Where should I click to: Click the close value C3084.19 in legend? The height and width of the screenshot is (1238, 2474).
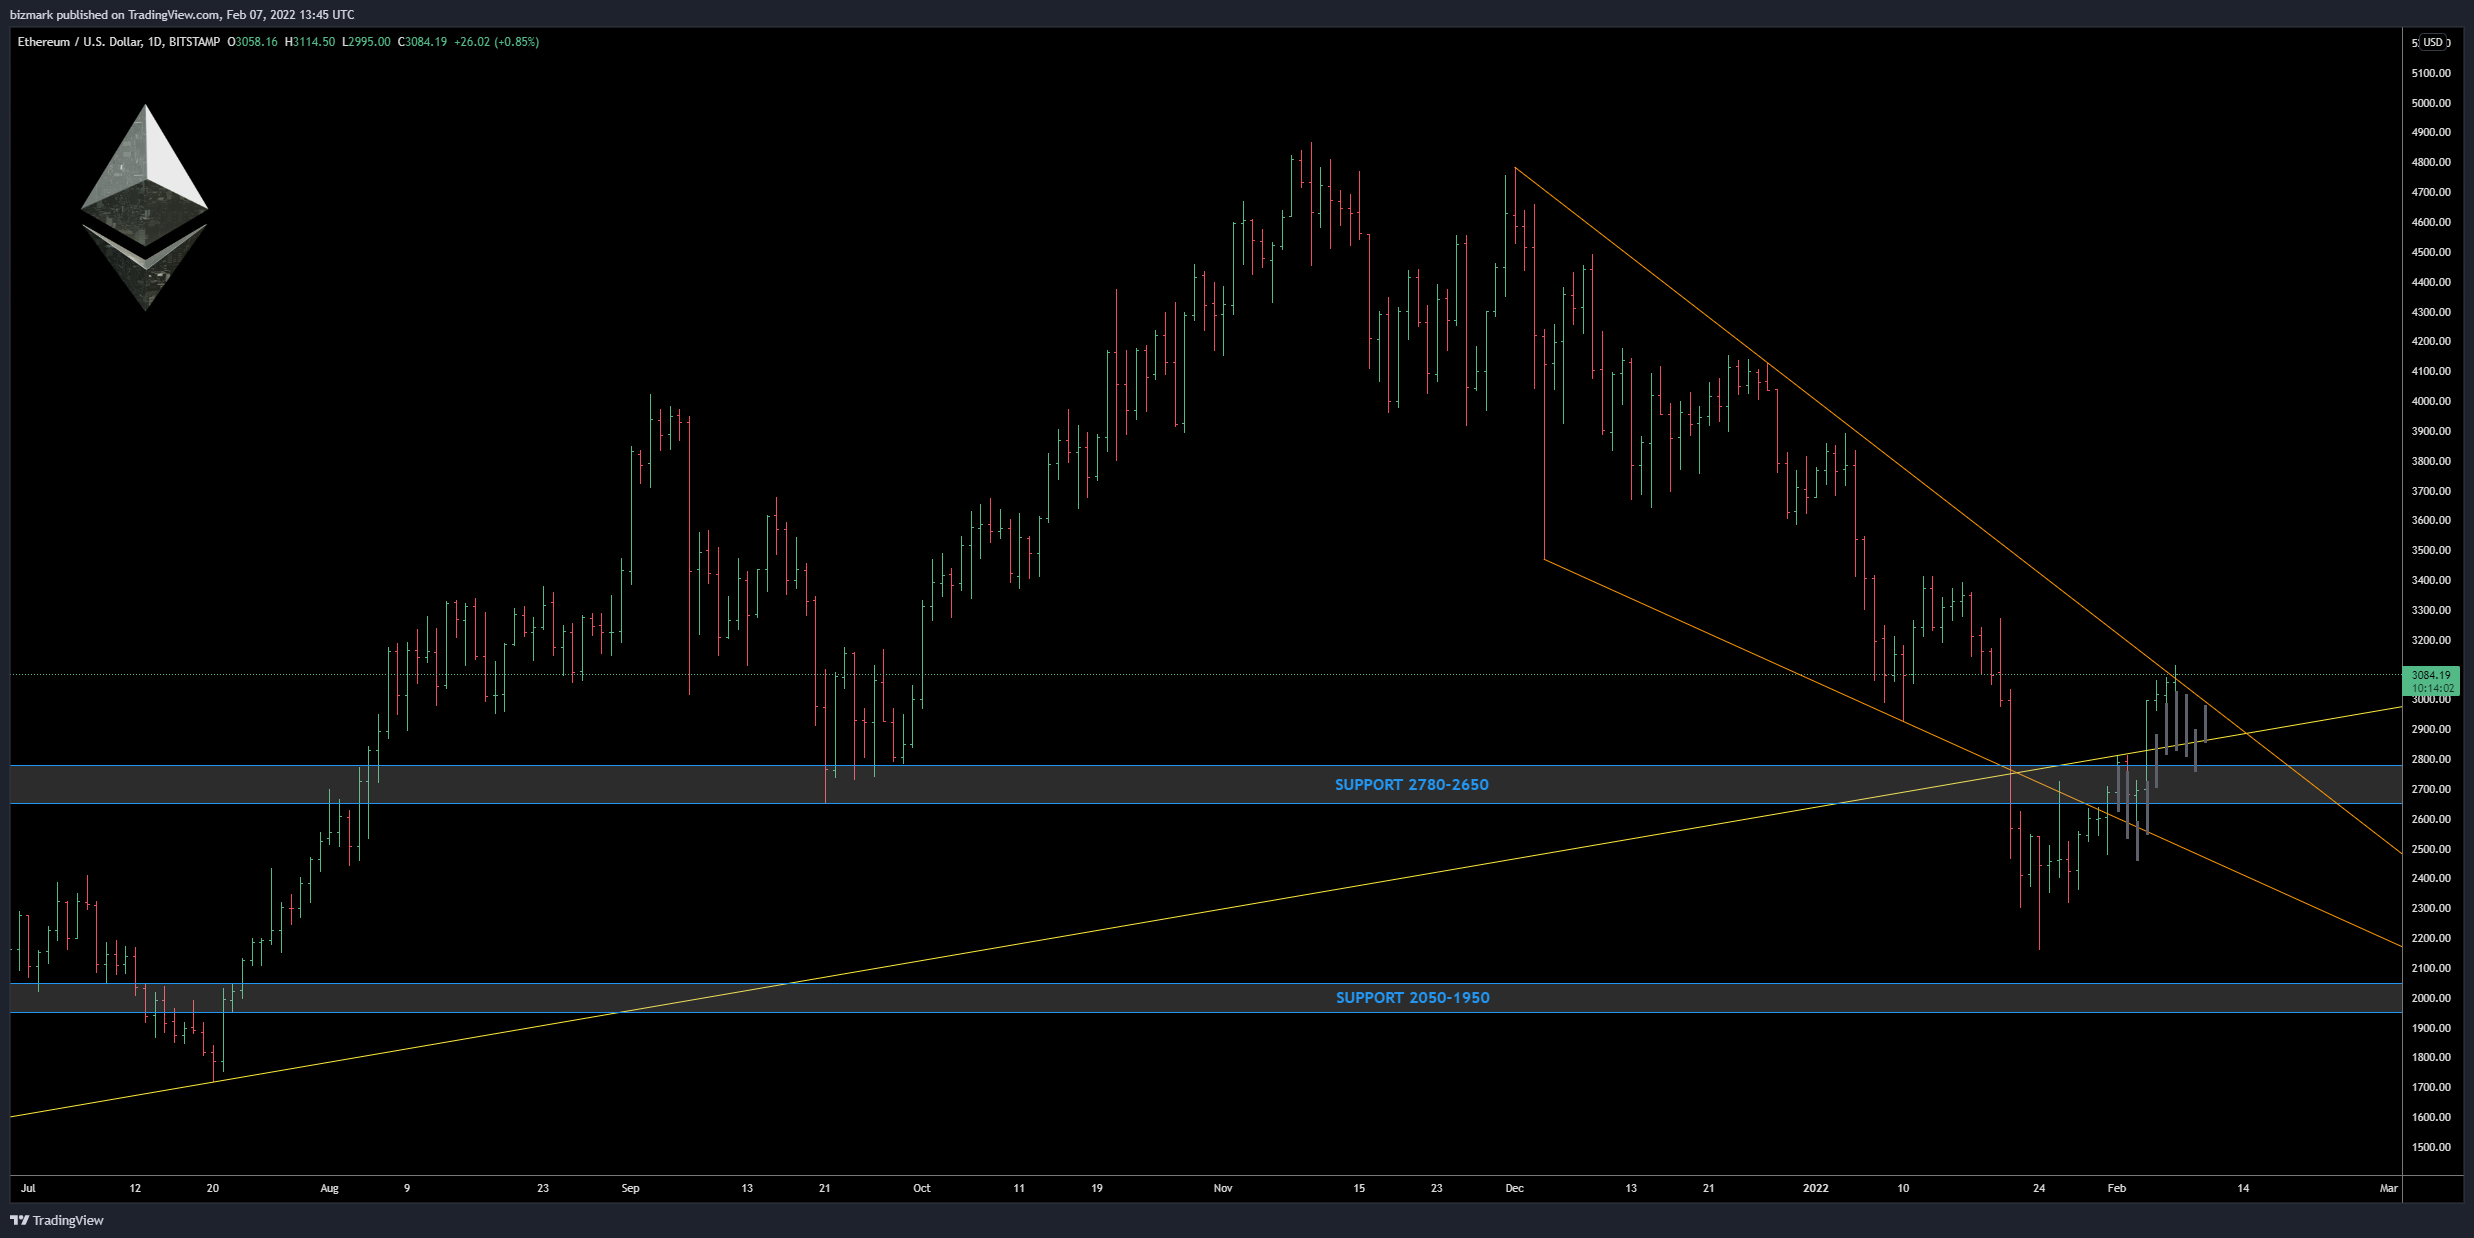pos(422,42)
